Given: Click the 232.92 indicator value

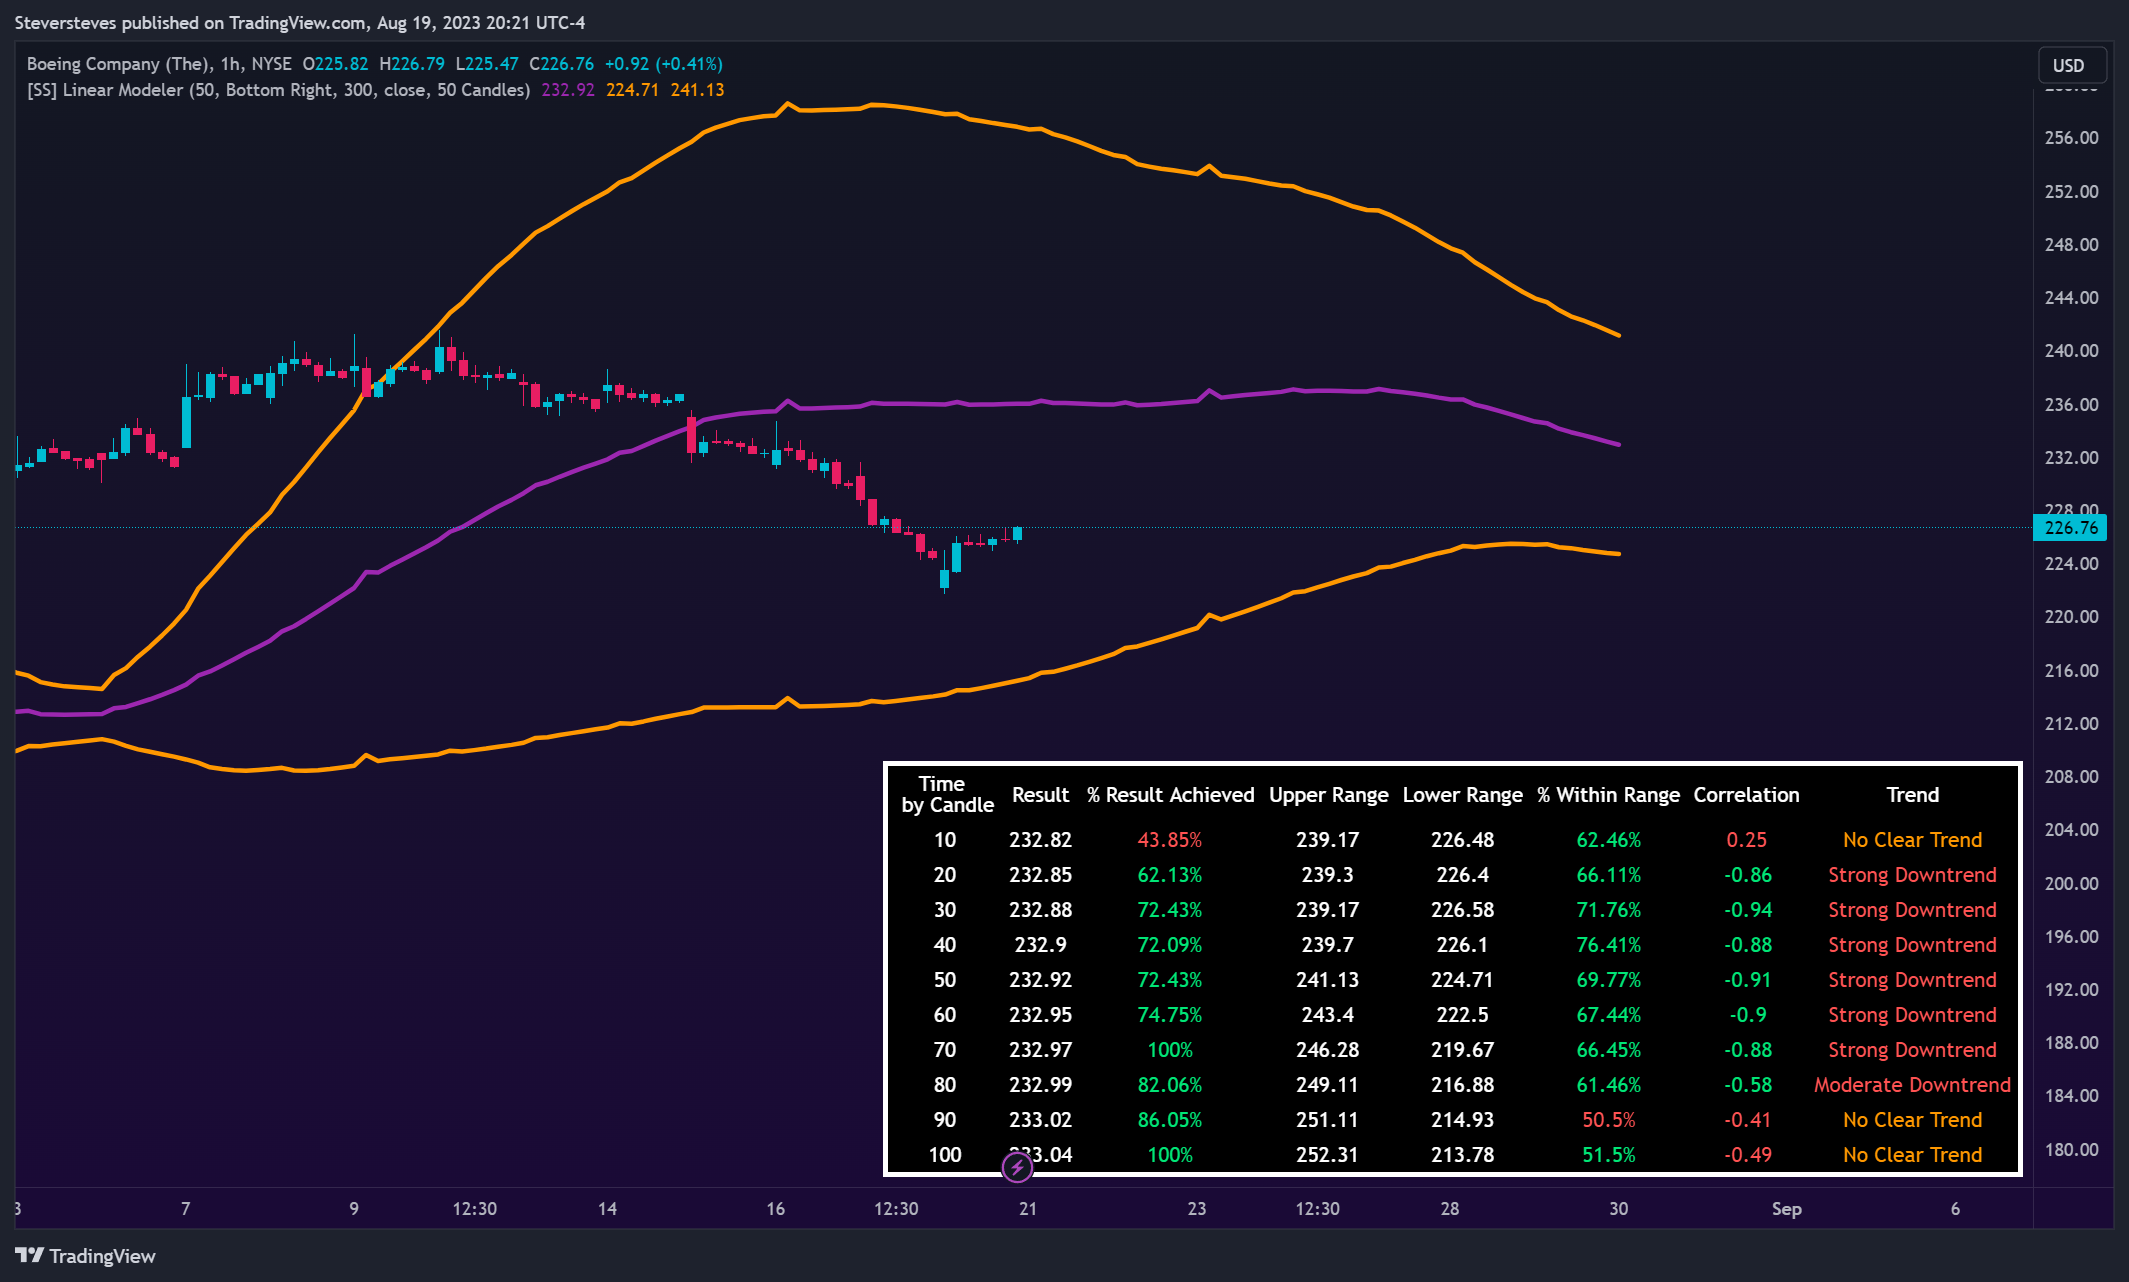Looking at the screenshot, I should pyautogui.click(x=568, y=90).
